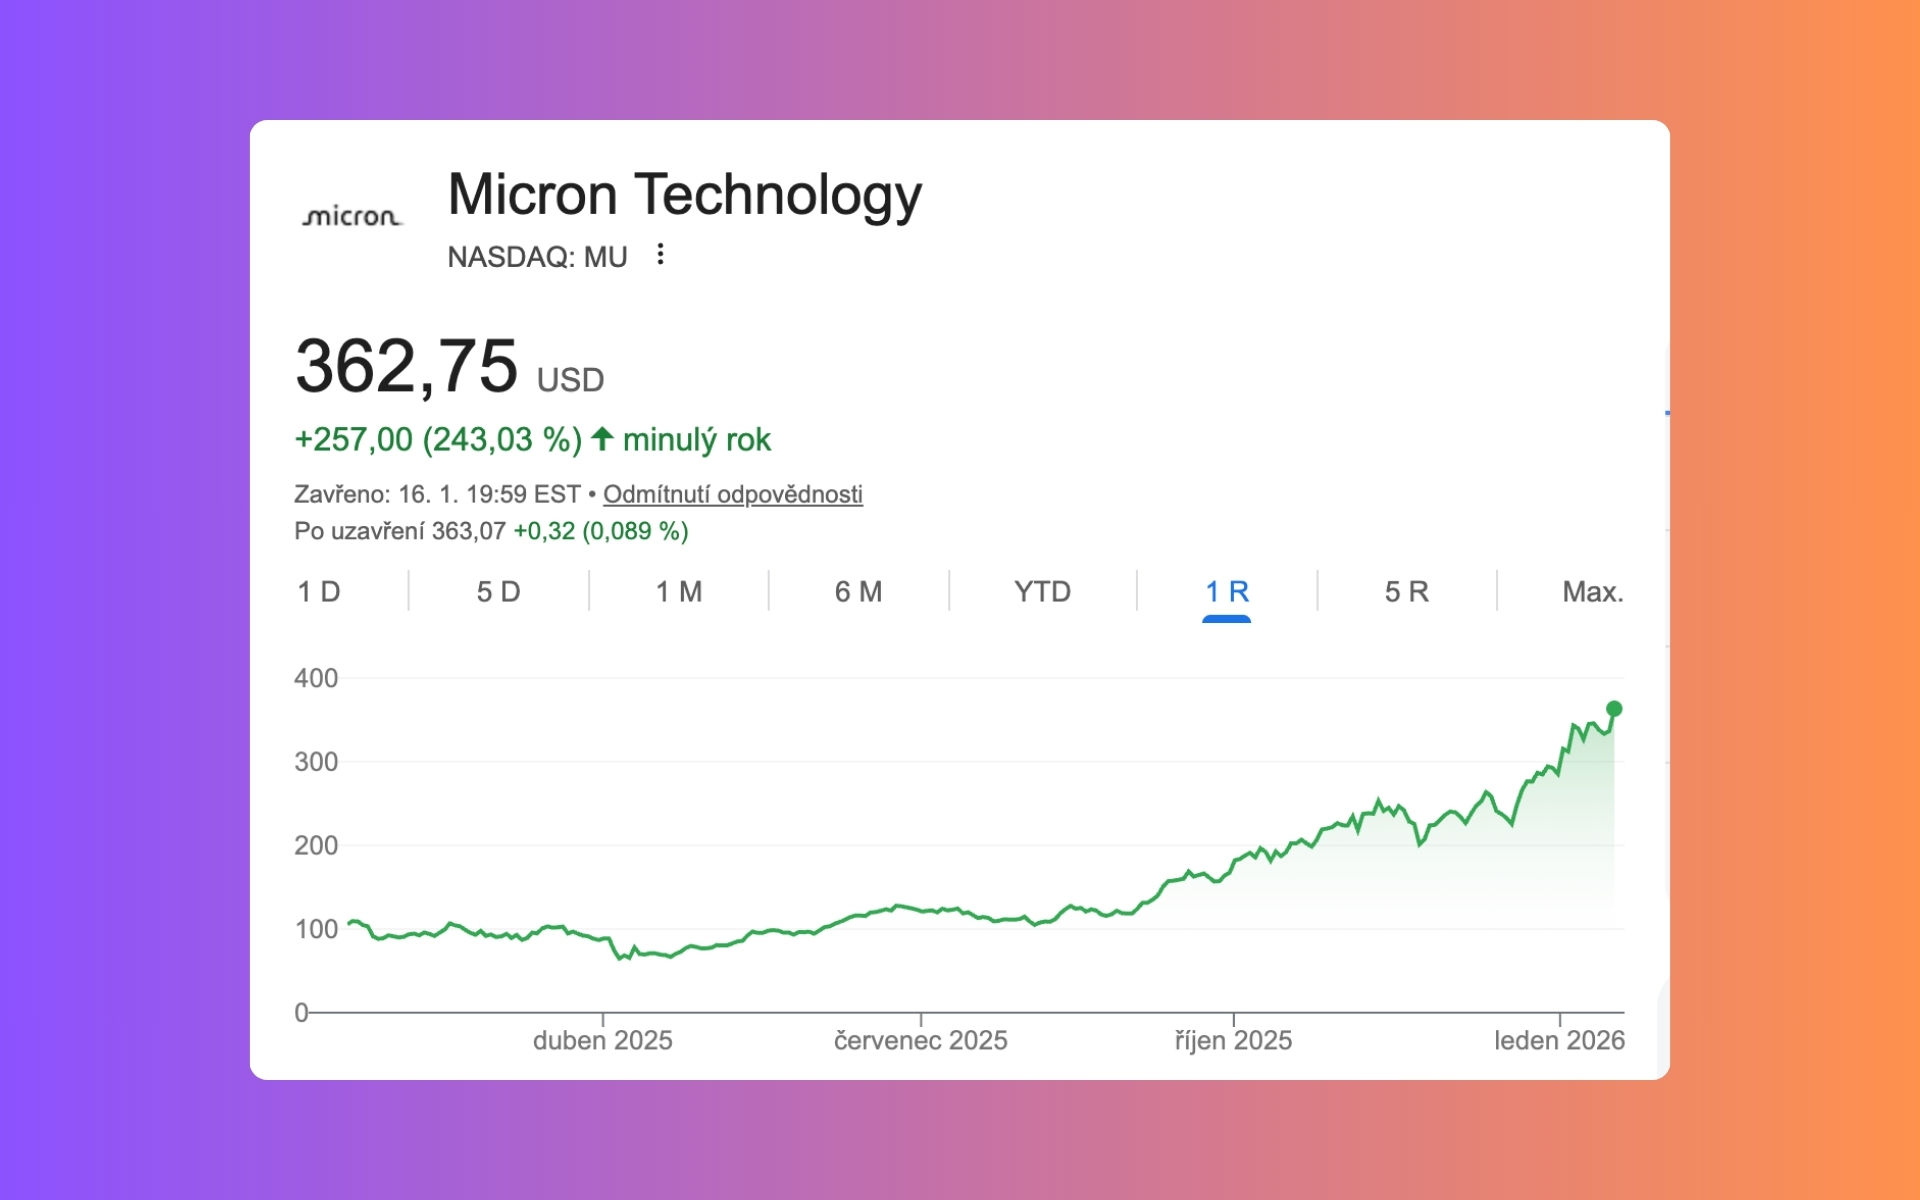The height and width of the screenshot is (1200, 1920).
Task: Show the Max. chart range
Action: (x=1592, y=592)
